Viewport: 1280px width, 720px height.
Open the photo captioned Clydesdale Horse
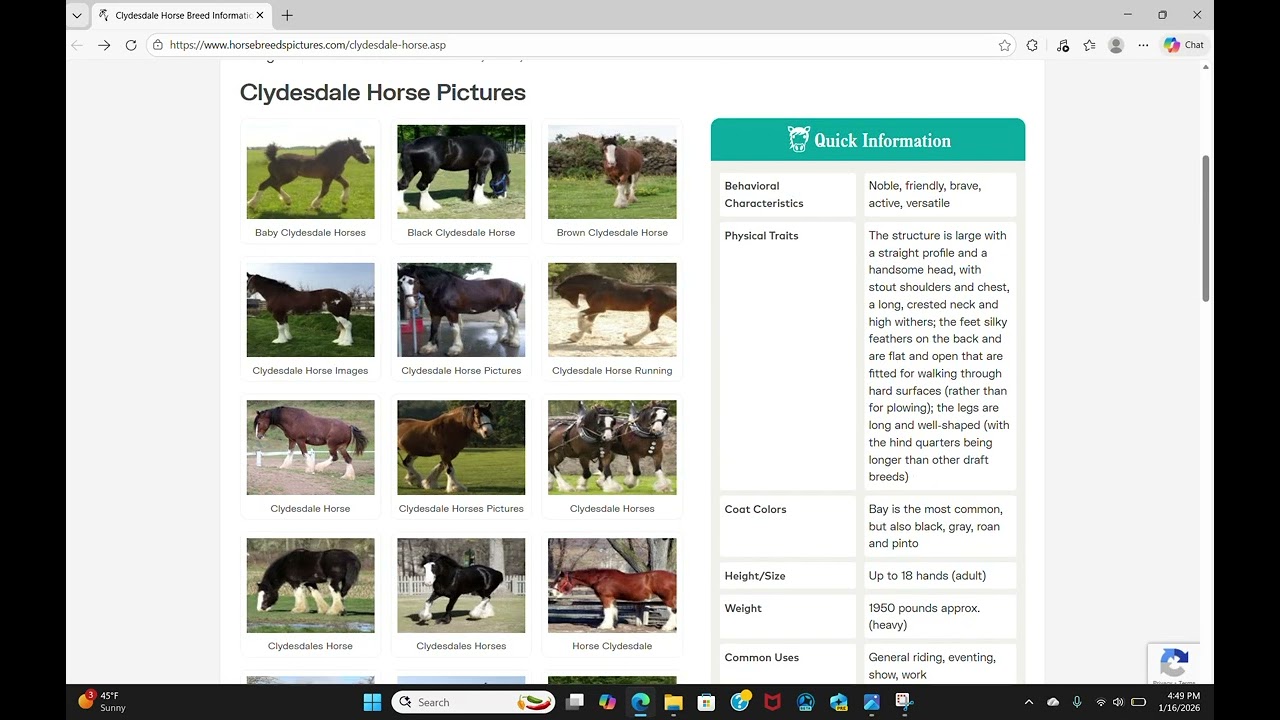click(310, 448)
